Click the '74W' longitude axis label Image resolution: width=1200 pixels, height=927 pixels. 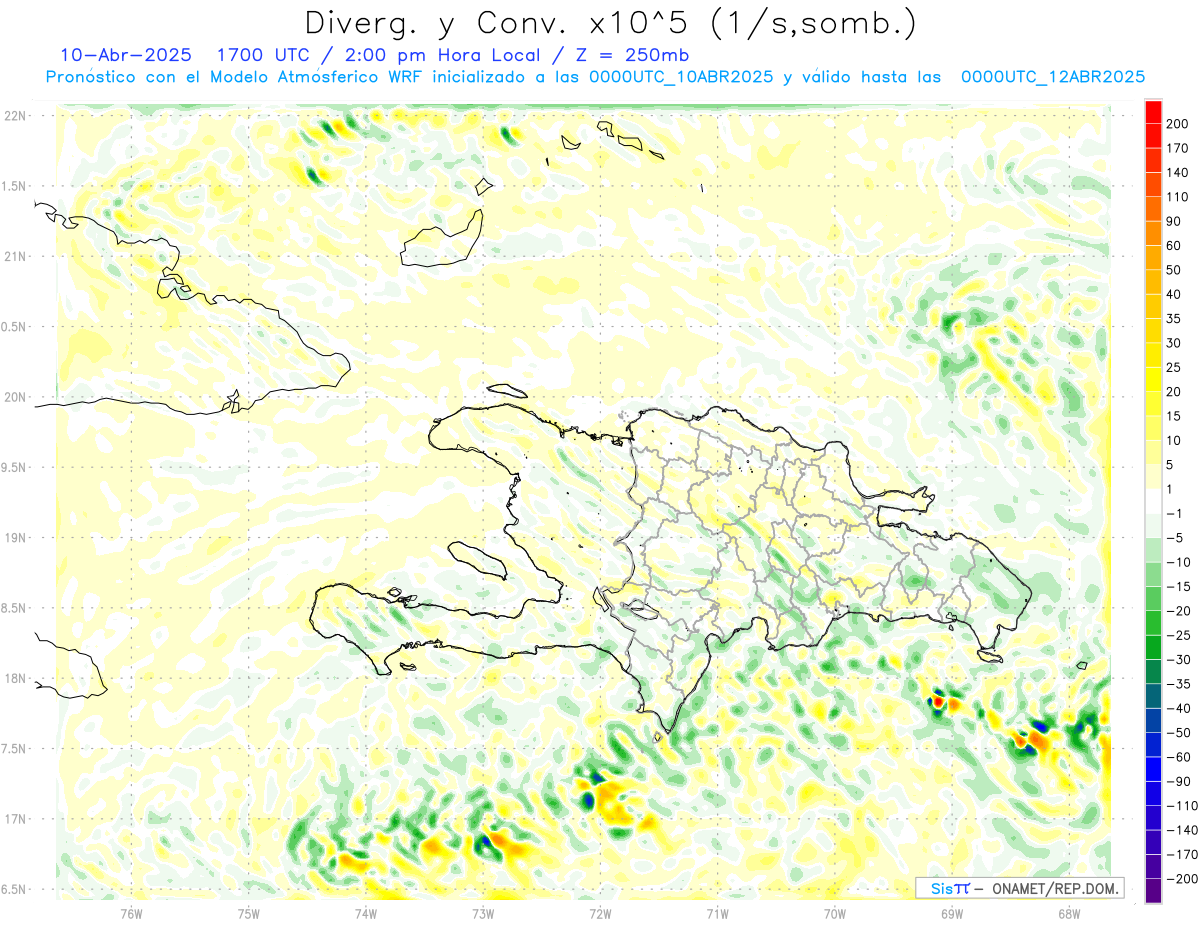point(366,913)
